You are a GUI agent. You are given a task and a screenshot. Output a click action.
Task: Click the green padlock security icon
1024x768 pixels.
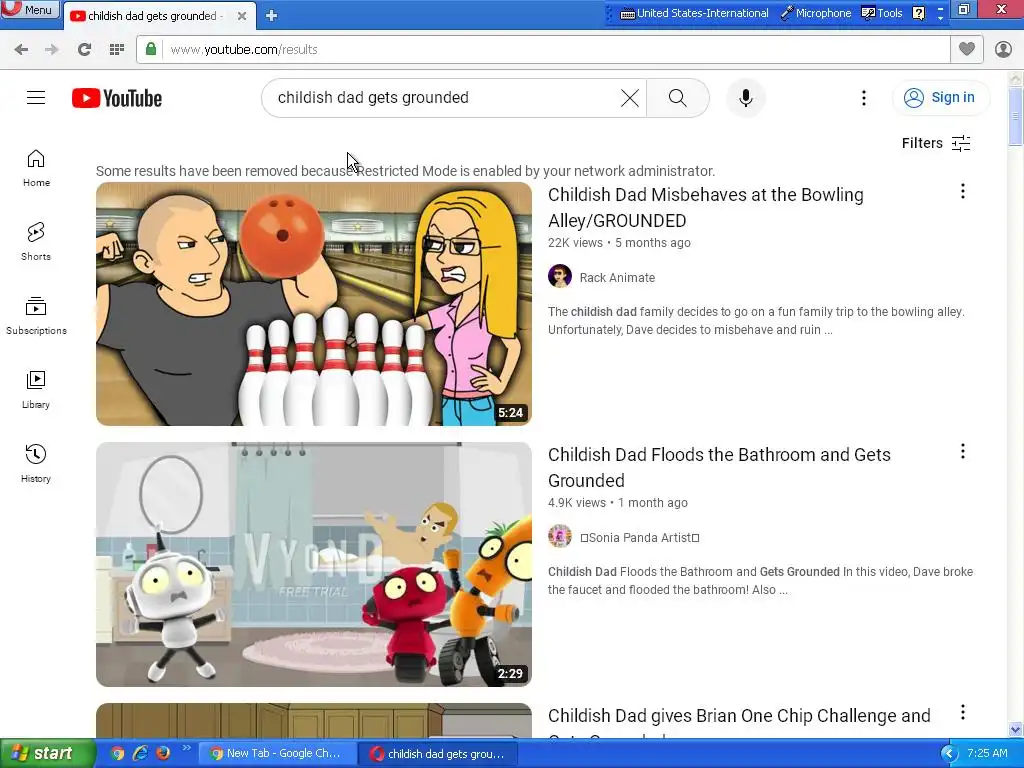pyautogui.click(x=151, y=49)
